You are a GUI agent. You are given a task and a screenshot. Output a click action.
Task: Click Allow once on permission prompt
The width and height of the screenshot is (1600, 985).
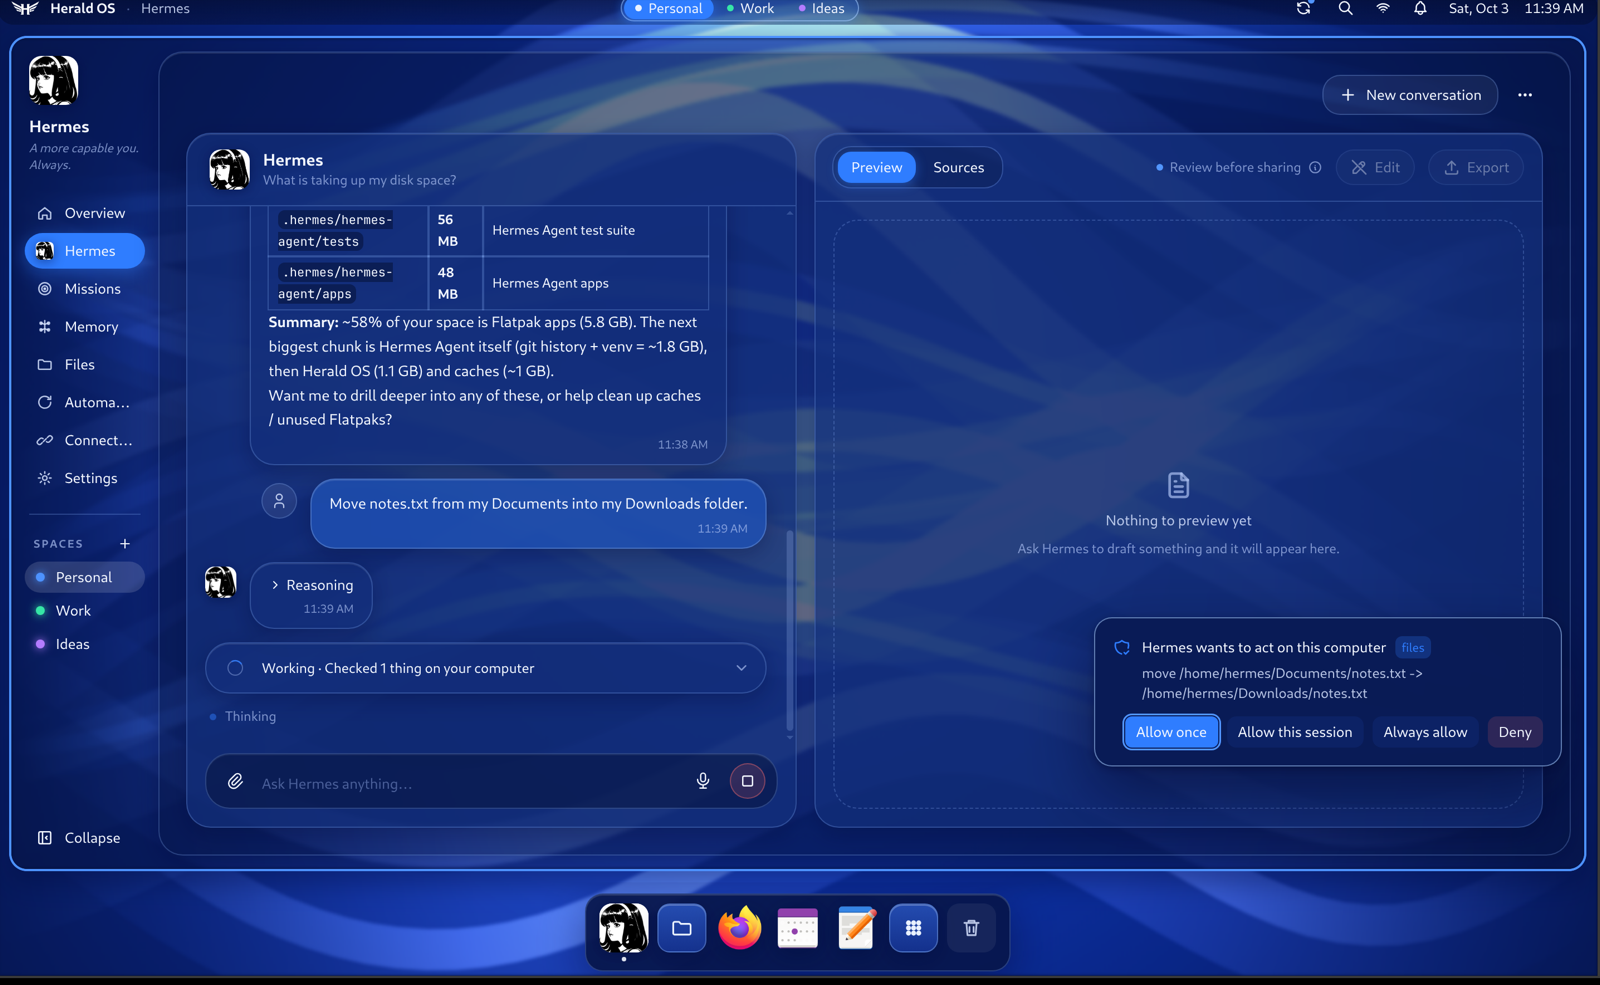coord(1171,732)
